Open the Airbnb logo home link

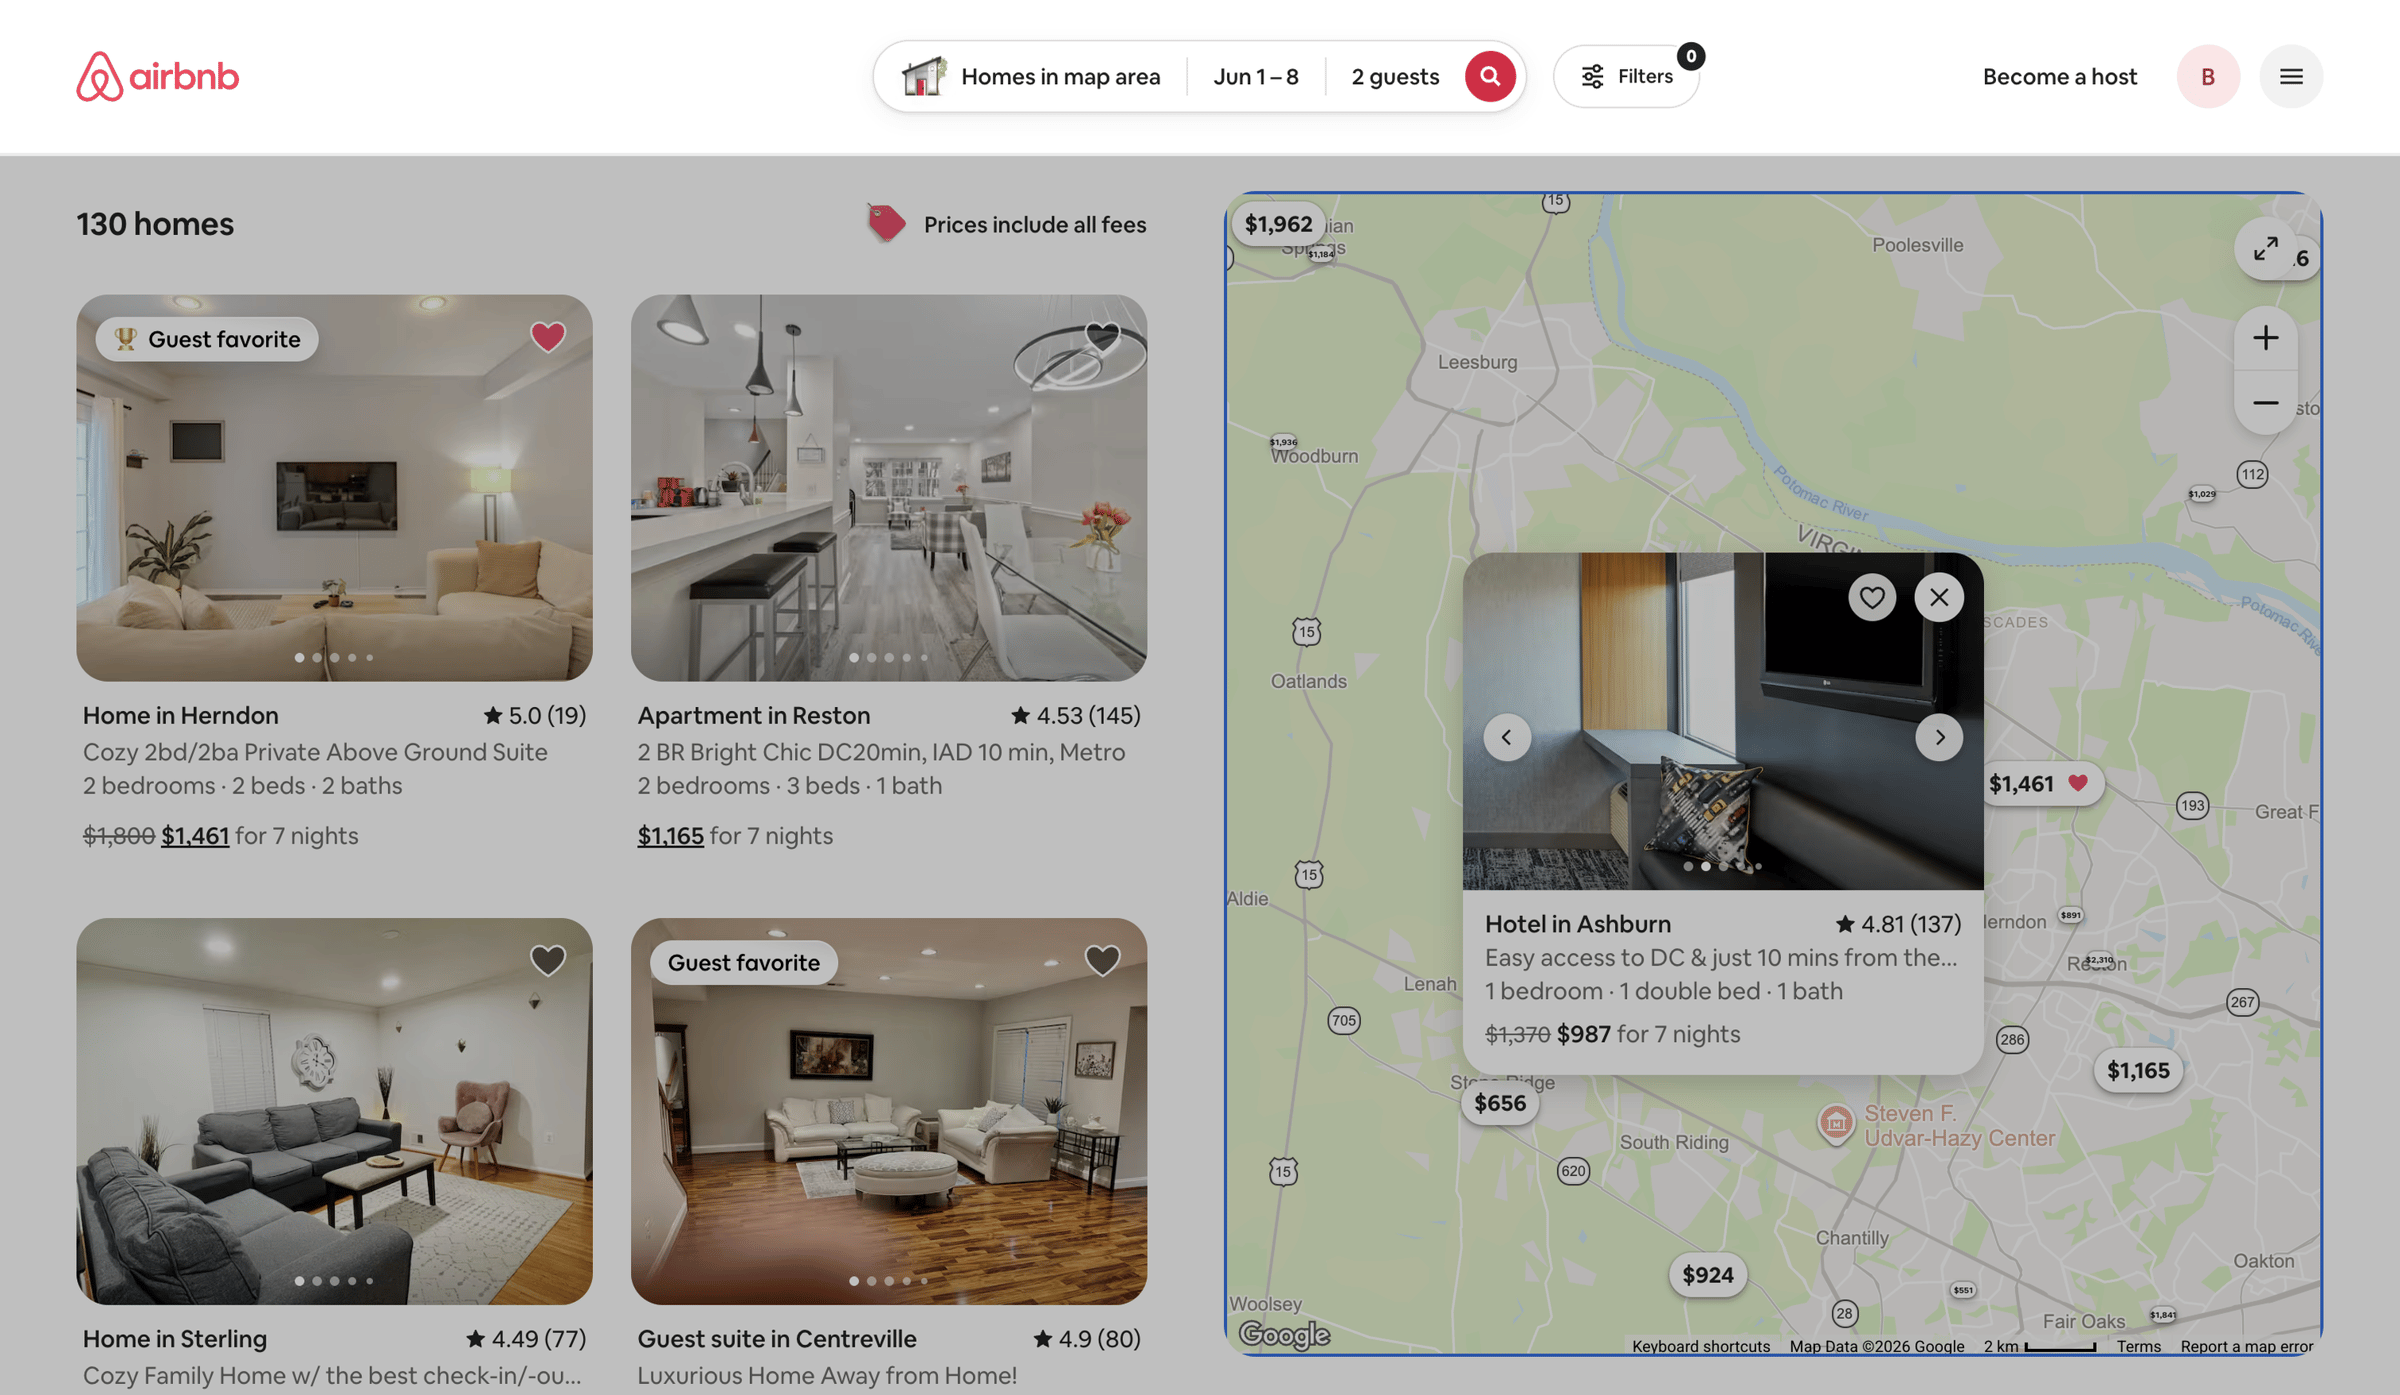coord(158,76)
